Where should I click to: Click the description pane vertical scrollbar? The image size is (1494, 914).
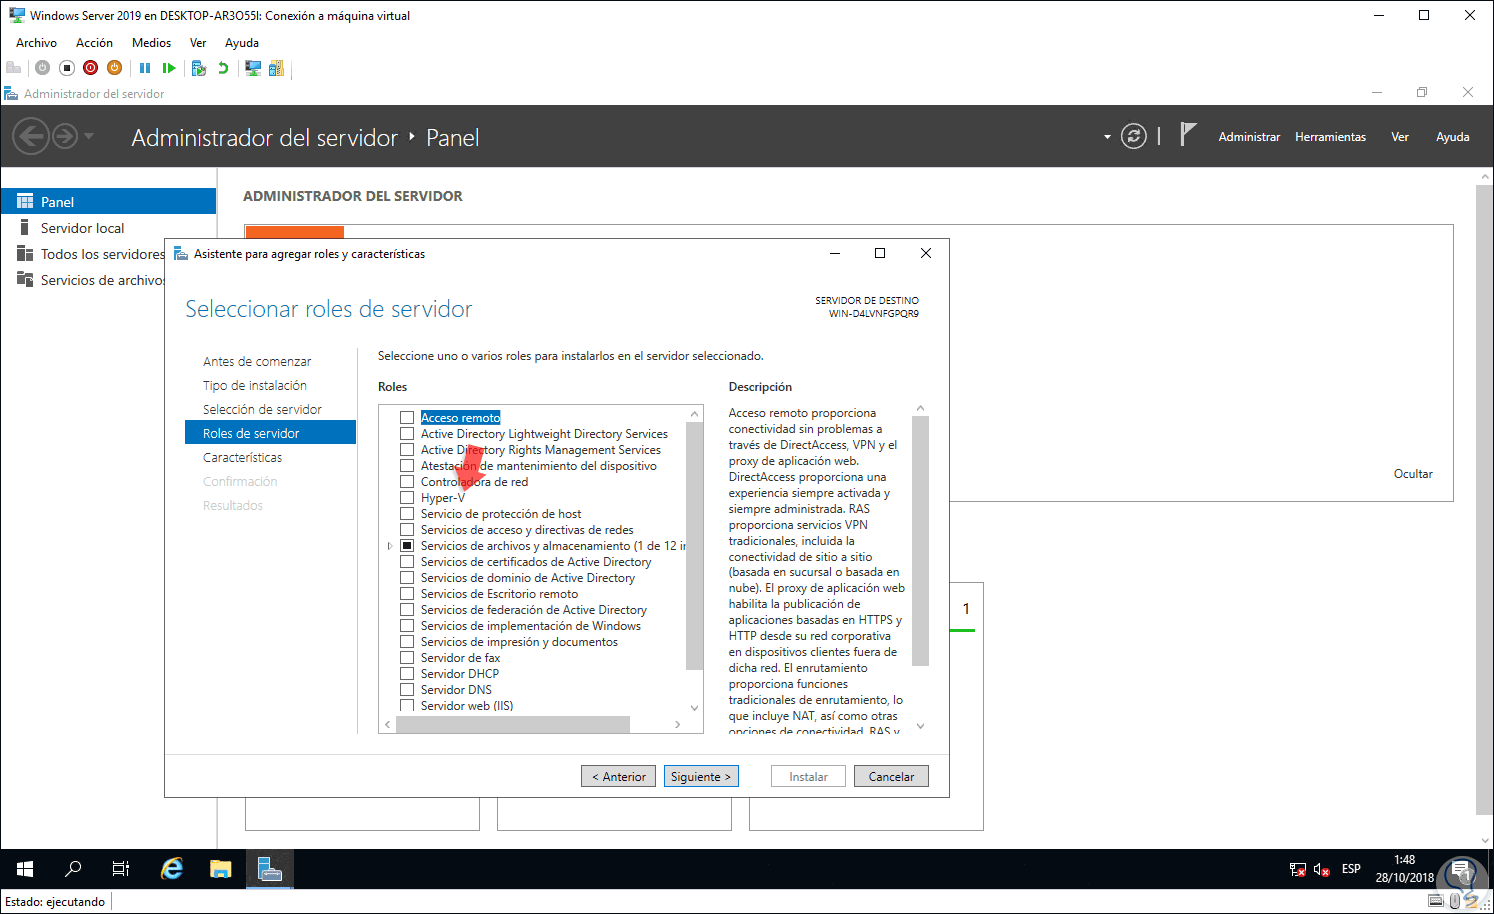(921, 541)
